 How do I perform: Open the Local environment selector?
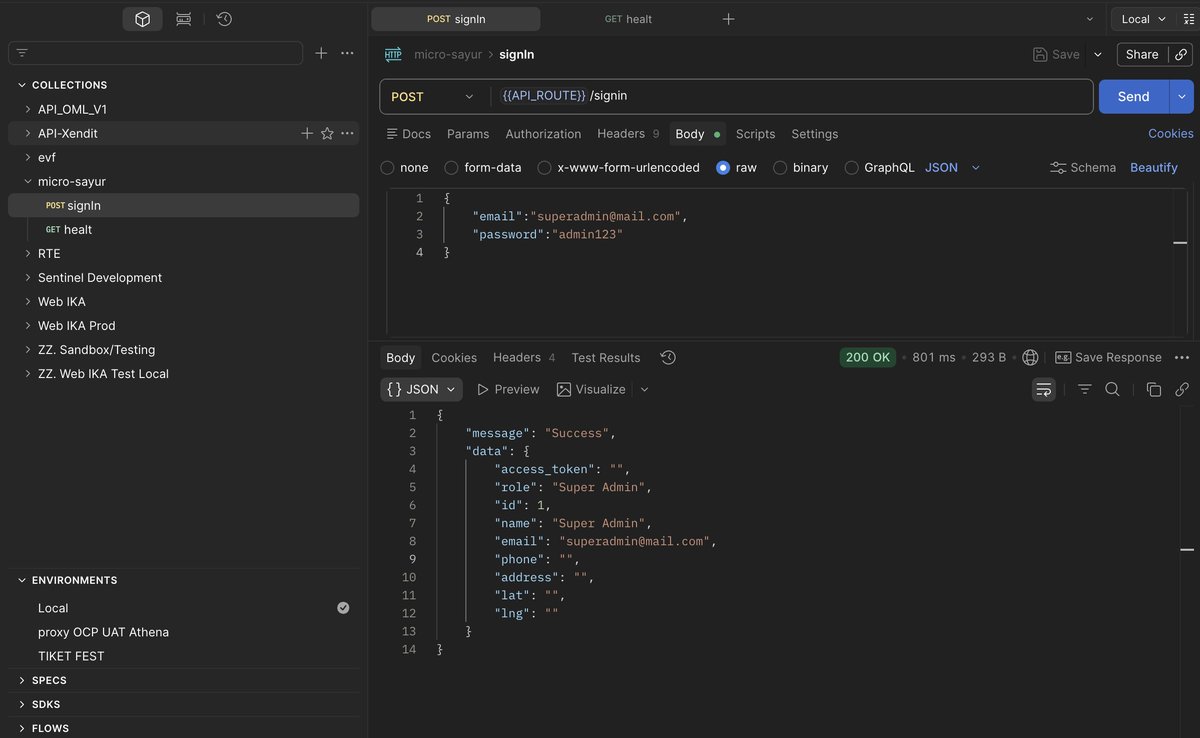tap(1143, 19)
